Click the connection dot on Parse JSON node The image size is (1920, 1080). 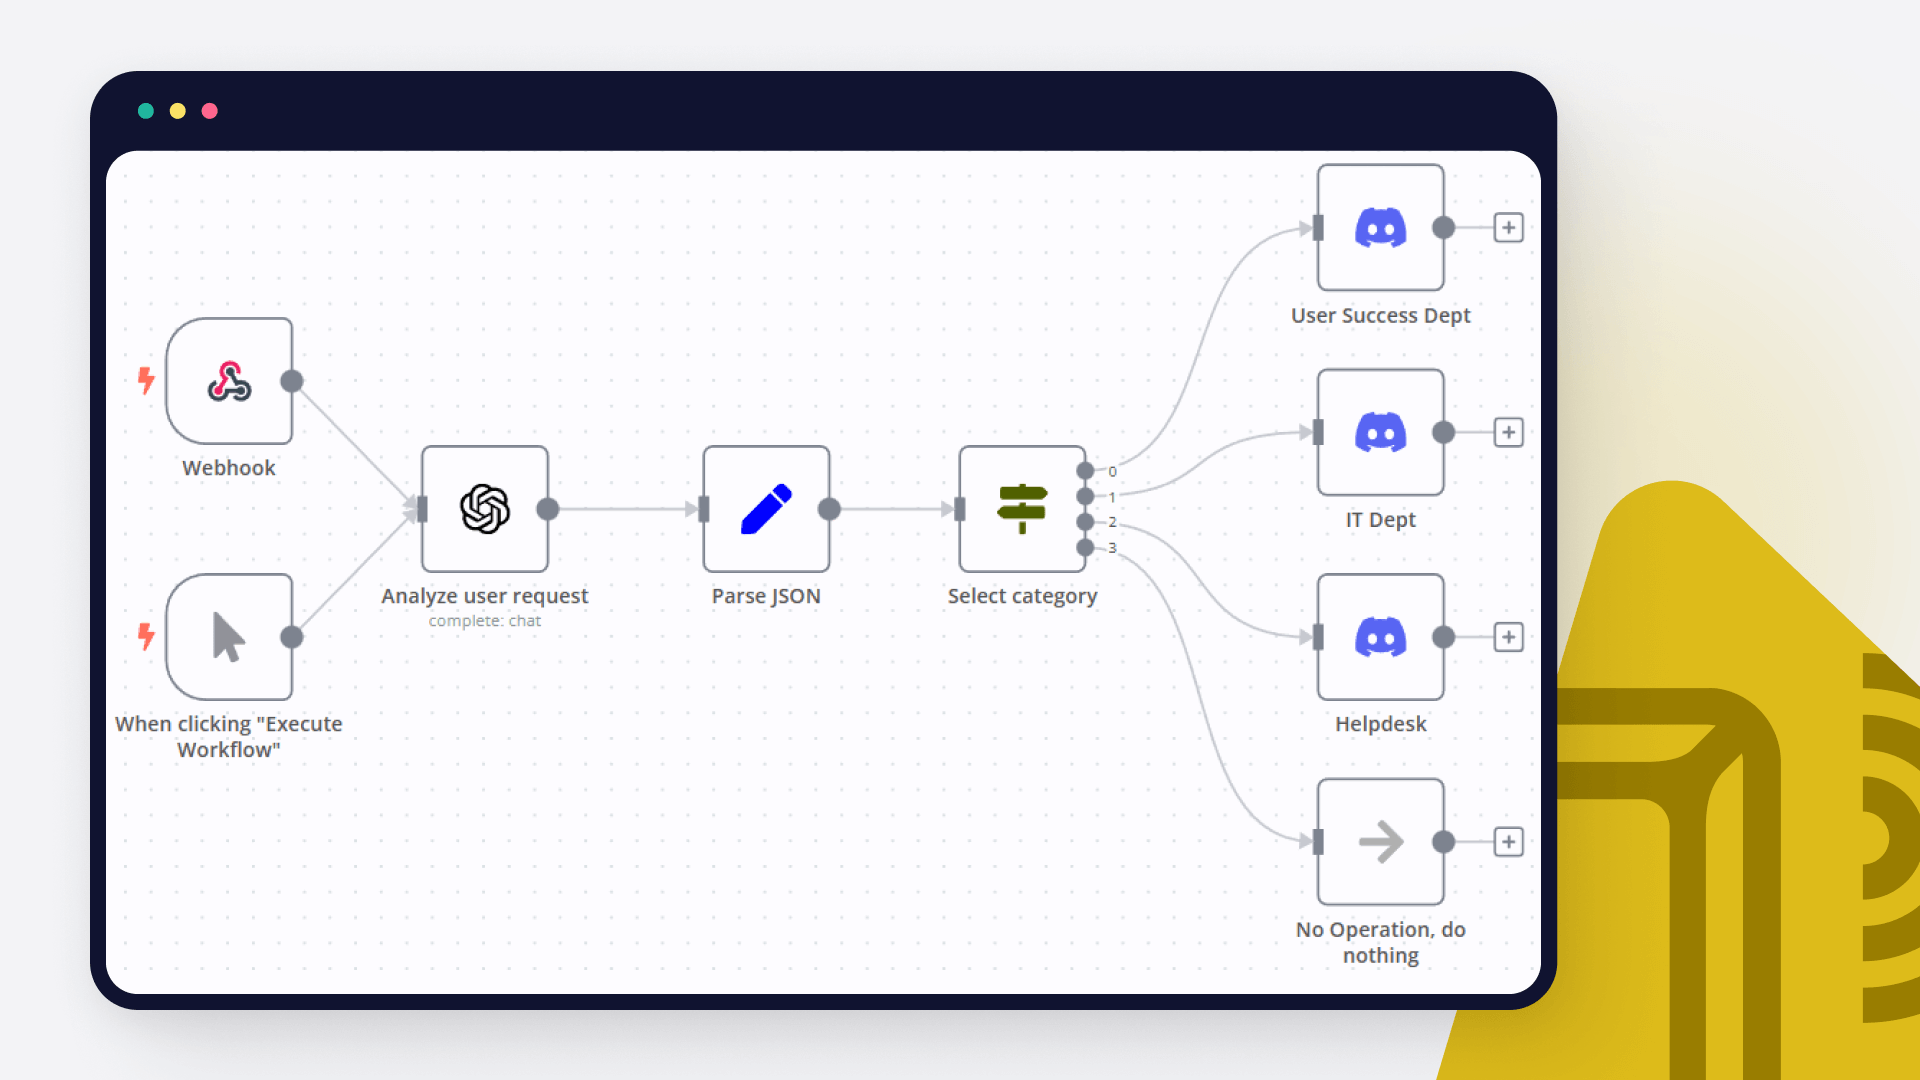tap(829, 509)
